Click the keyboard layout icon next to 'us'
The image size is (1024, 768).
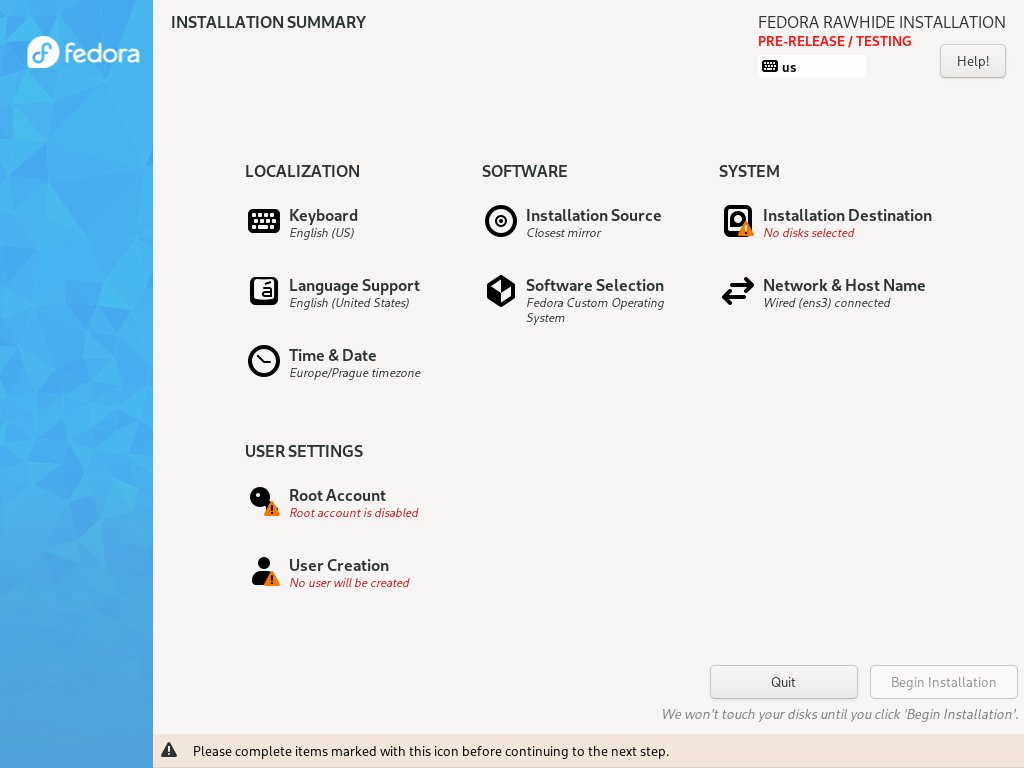[x=770, y=66]
